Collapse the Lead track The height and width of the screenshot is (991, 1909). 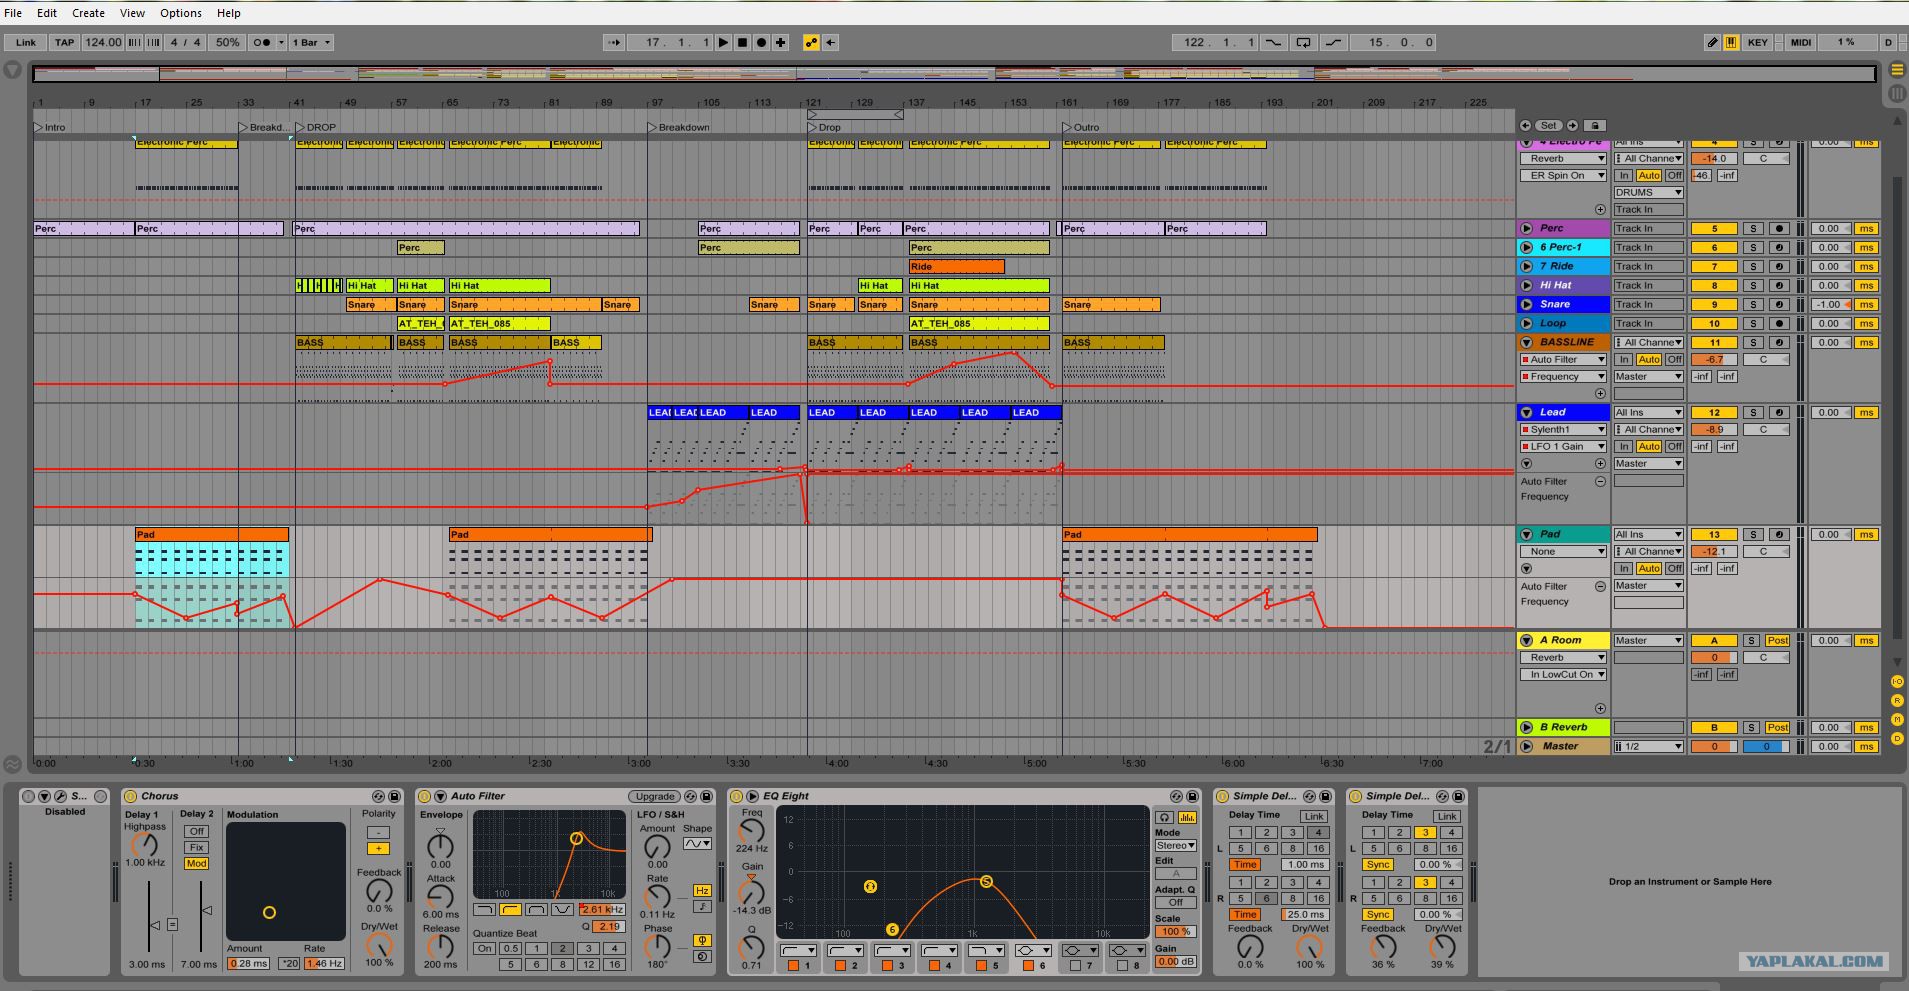1527,412
